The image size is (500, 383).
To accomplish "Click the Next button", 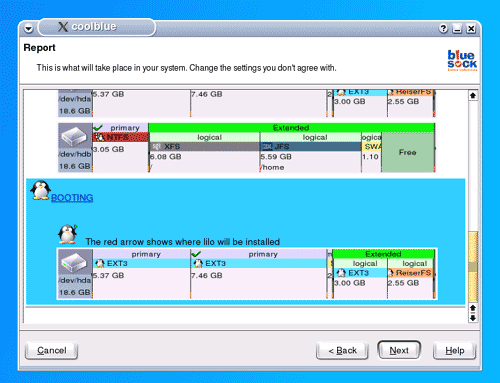I will tap(399, 350).
